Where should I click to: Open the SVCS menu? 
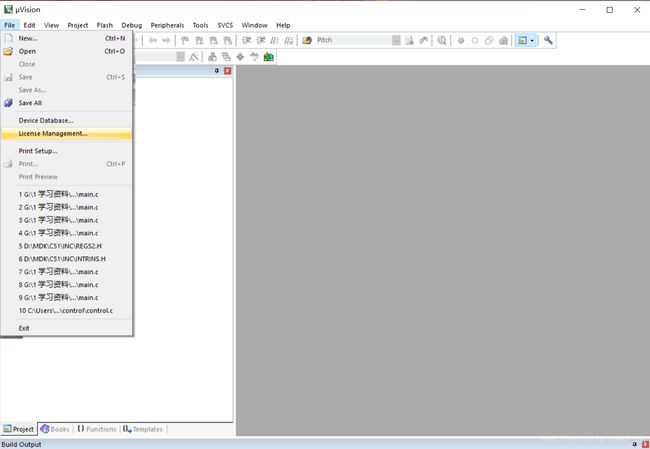tap(225, 25)
